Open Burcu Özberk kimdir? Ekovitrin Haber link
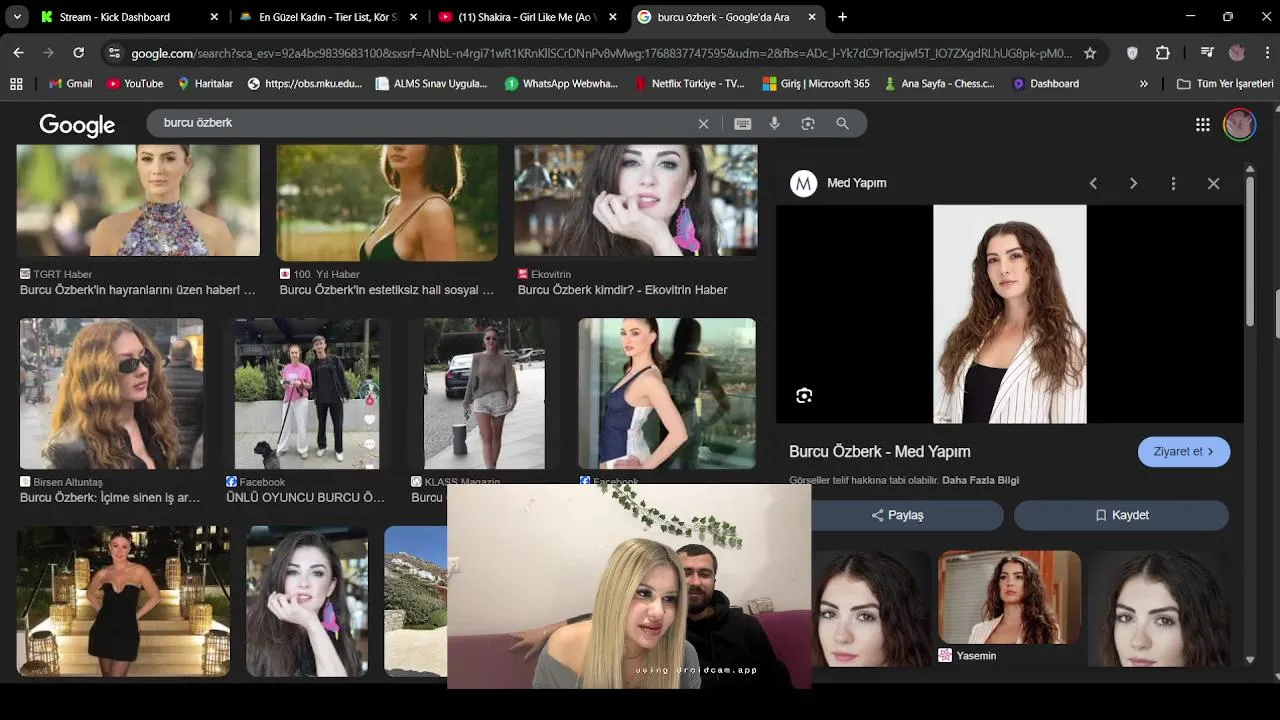1280x720 pixels. (x=622, y=290)
